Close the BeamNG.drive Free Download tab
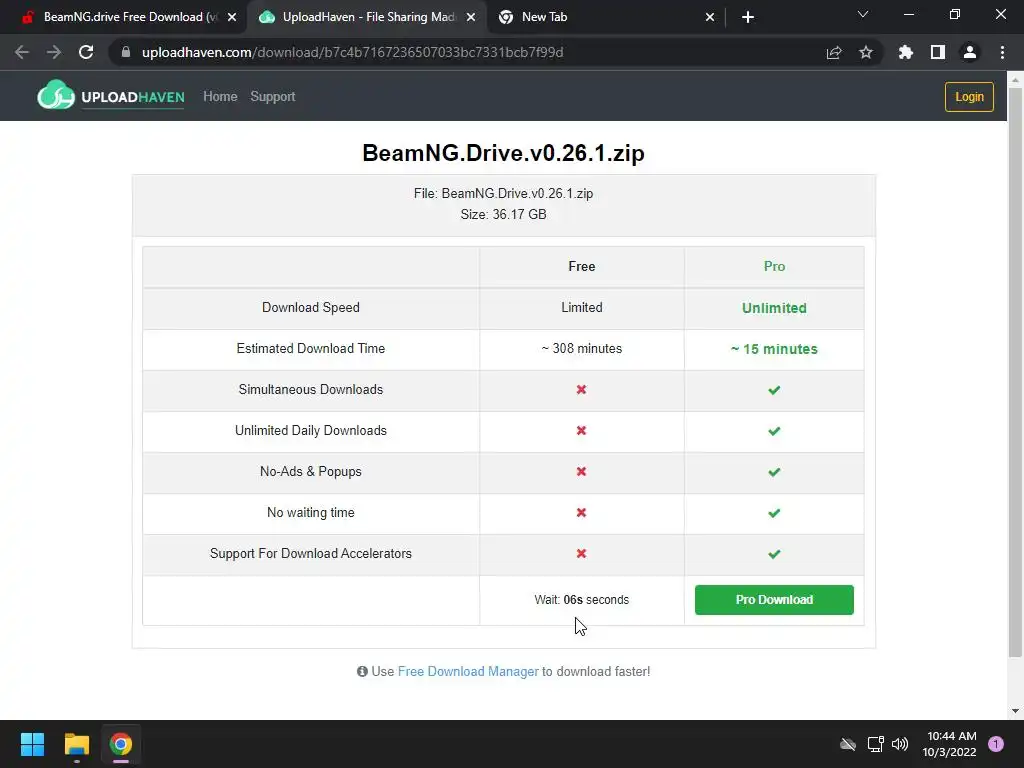This screenshot has width=1024, height=768. click(x=232, y=17)
